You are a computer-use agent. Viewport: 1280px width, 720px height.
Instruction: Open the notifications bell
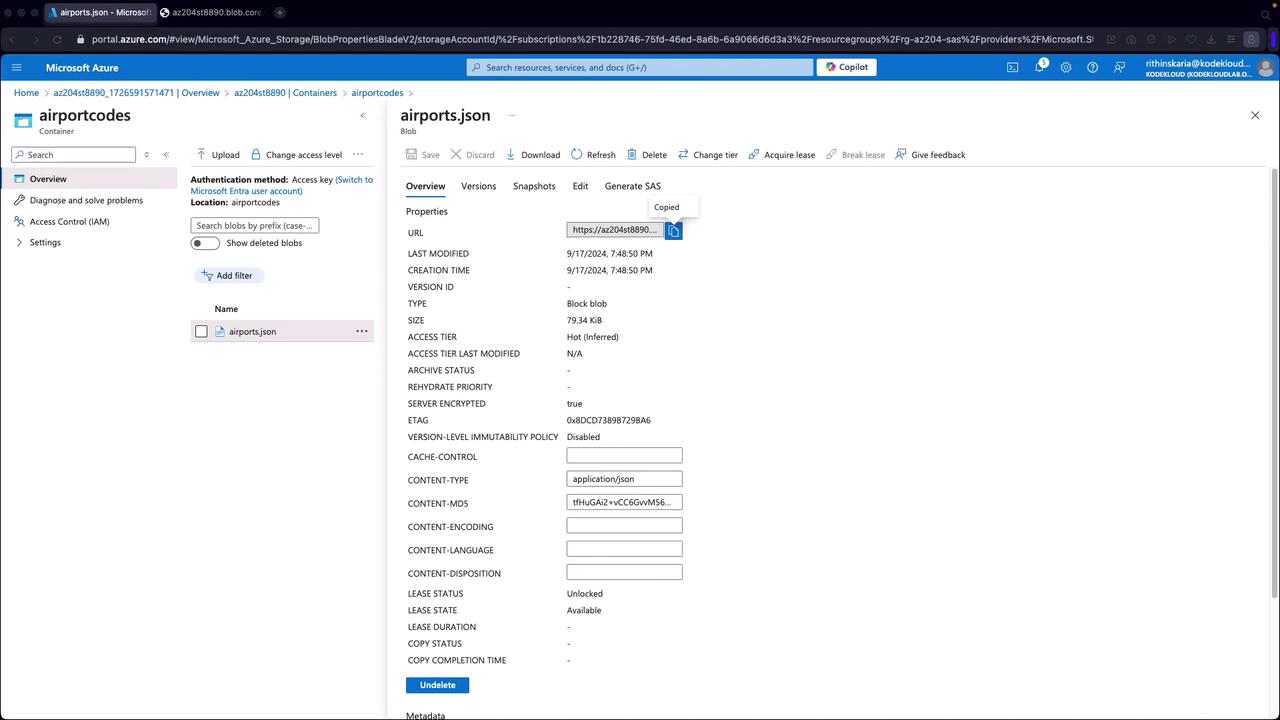coord(1039,67)
